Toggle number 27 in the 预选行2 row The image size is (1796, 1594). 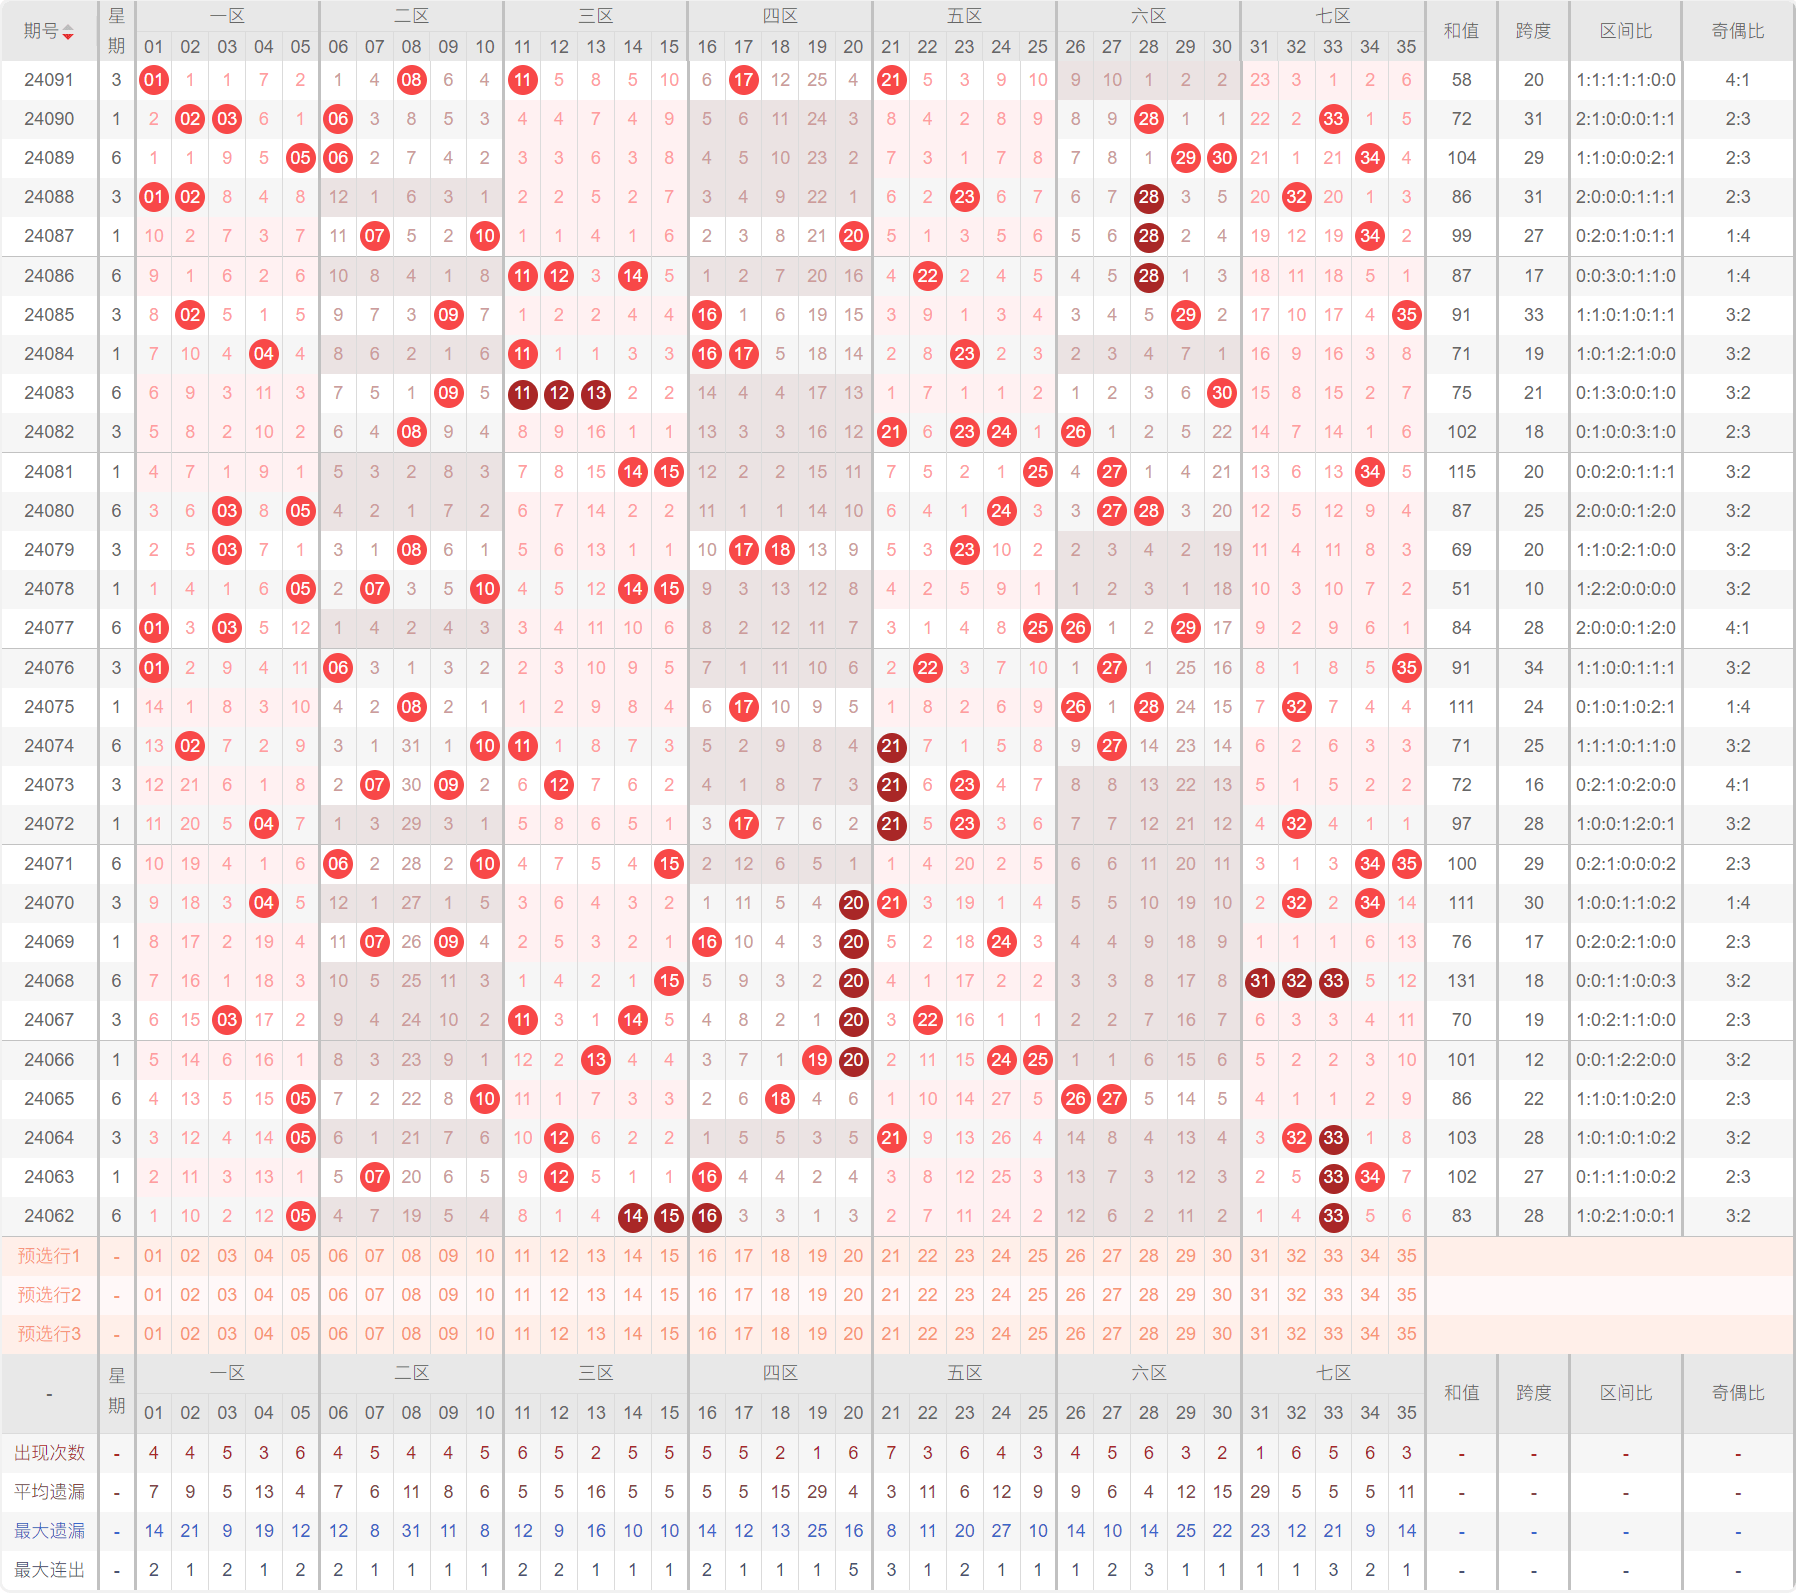click(x=1112, y=1295)
